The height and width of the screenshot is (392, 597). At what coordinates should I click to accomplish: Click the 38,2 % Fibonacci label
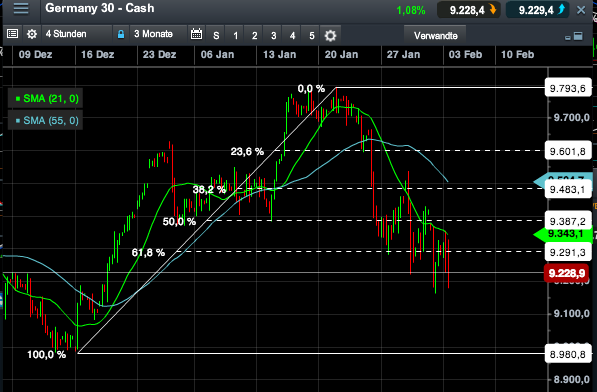pos(209,189)
